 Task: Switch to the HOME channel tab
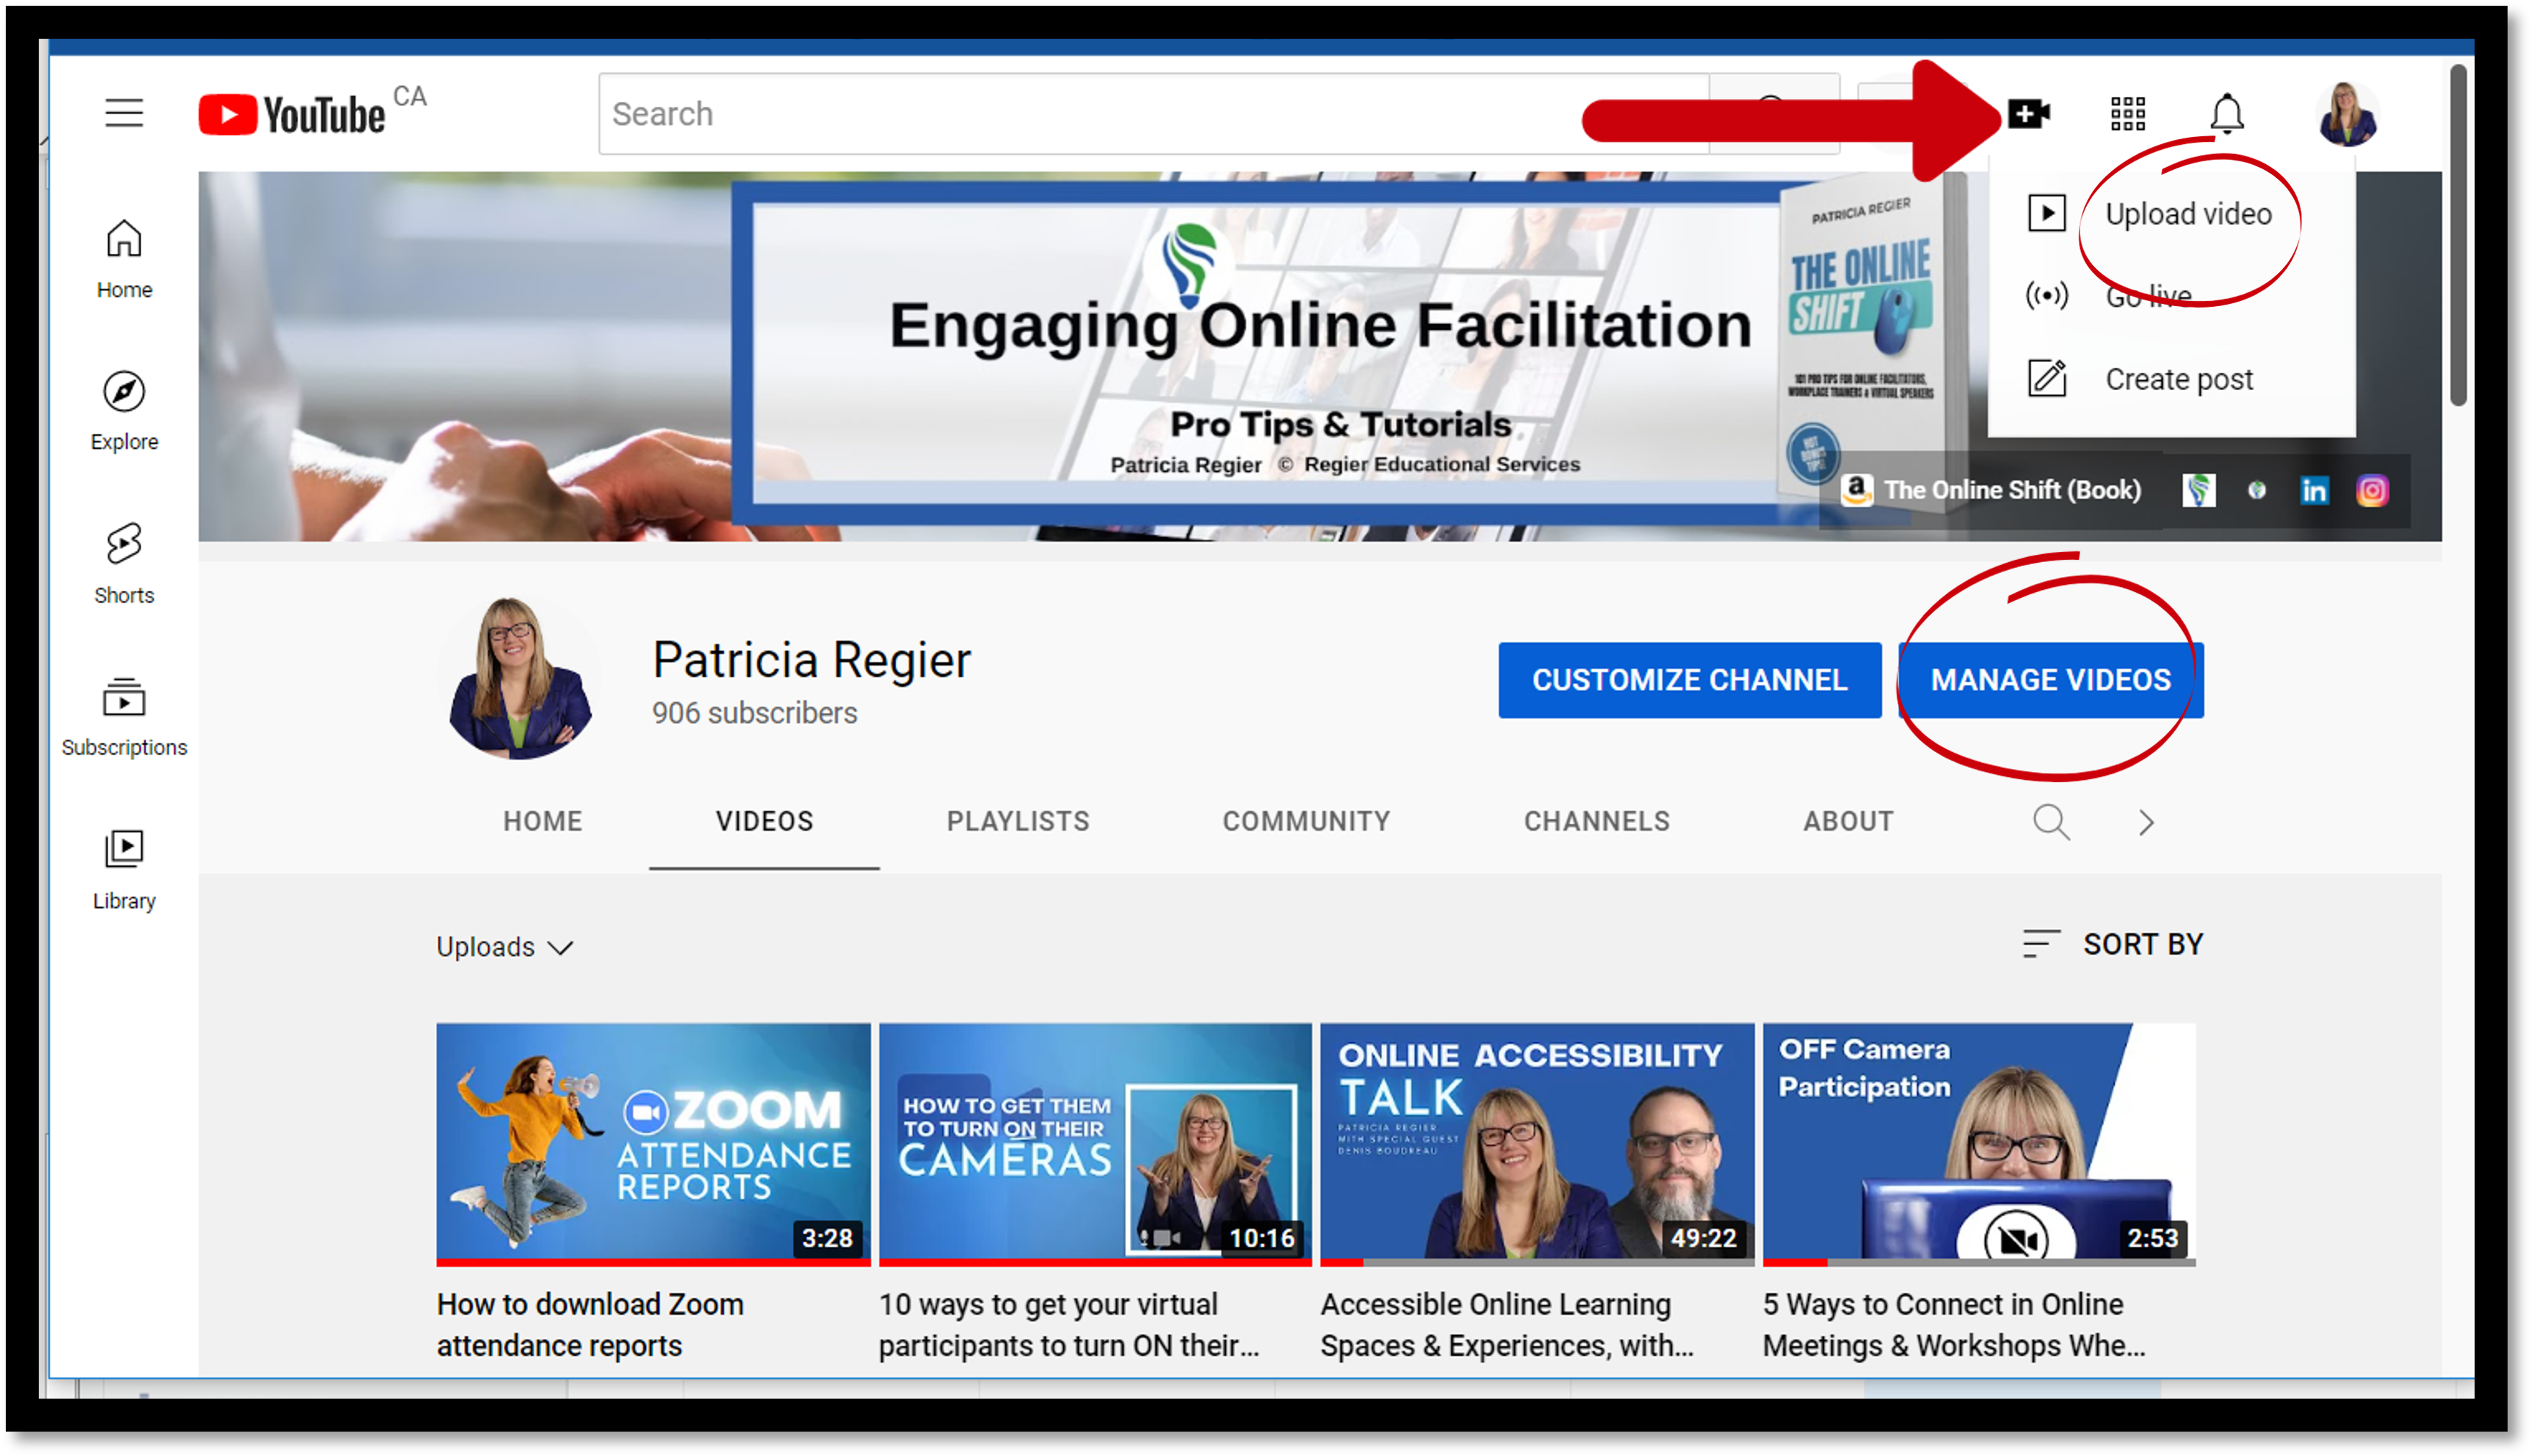(x=542, y=821)
